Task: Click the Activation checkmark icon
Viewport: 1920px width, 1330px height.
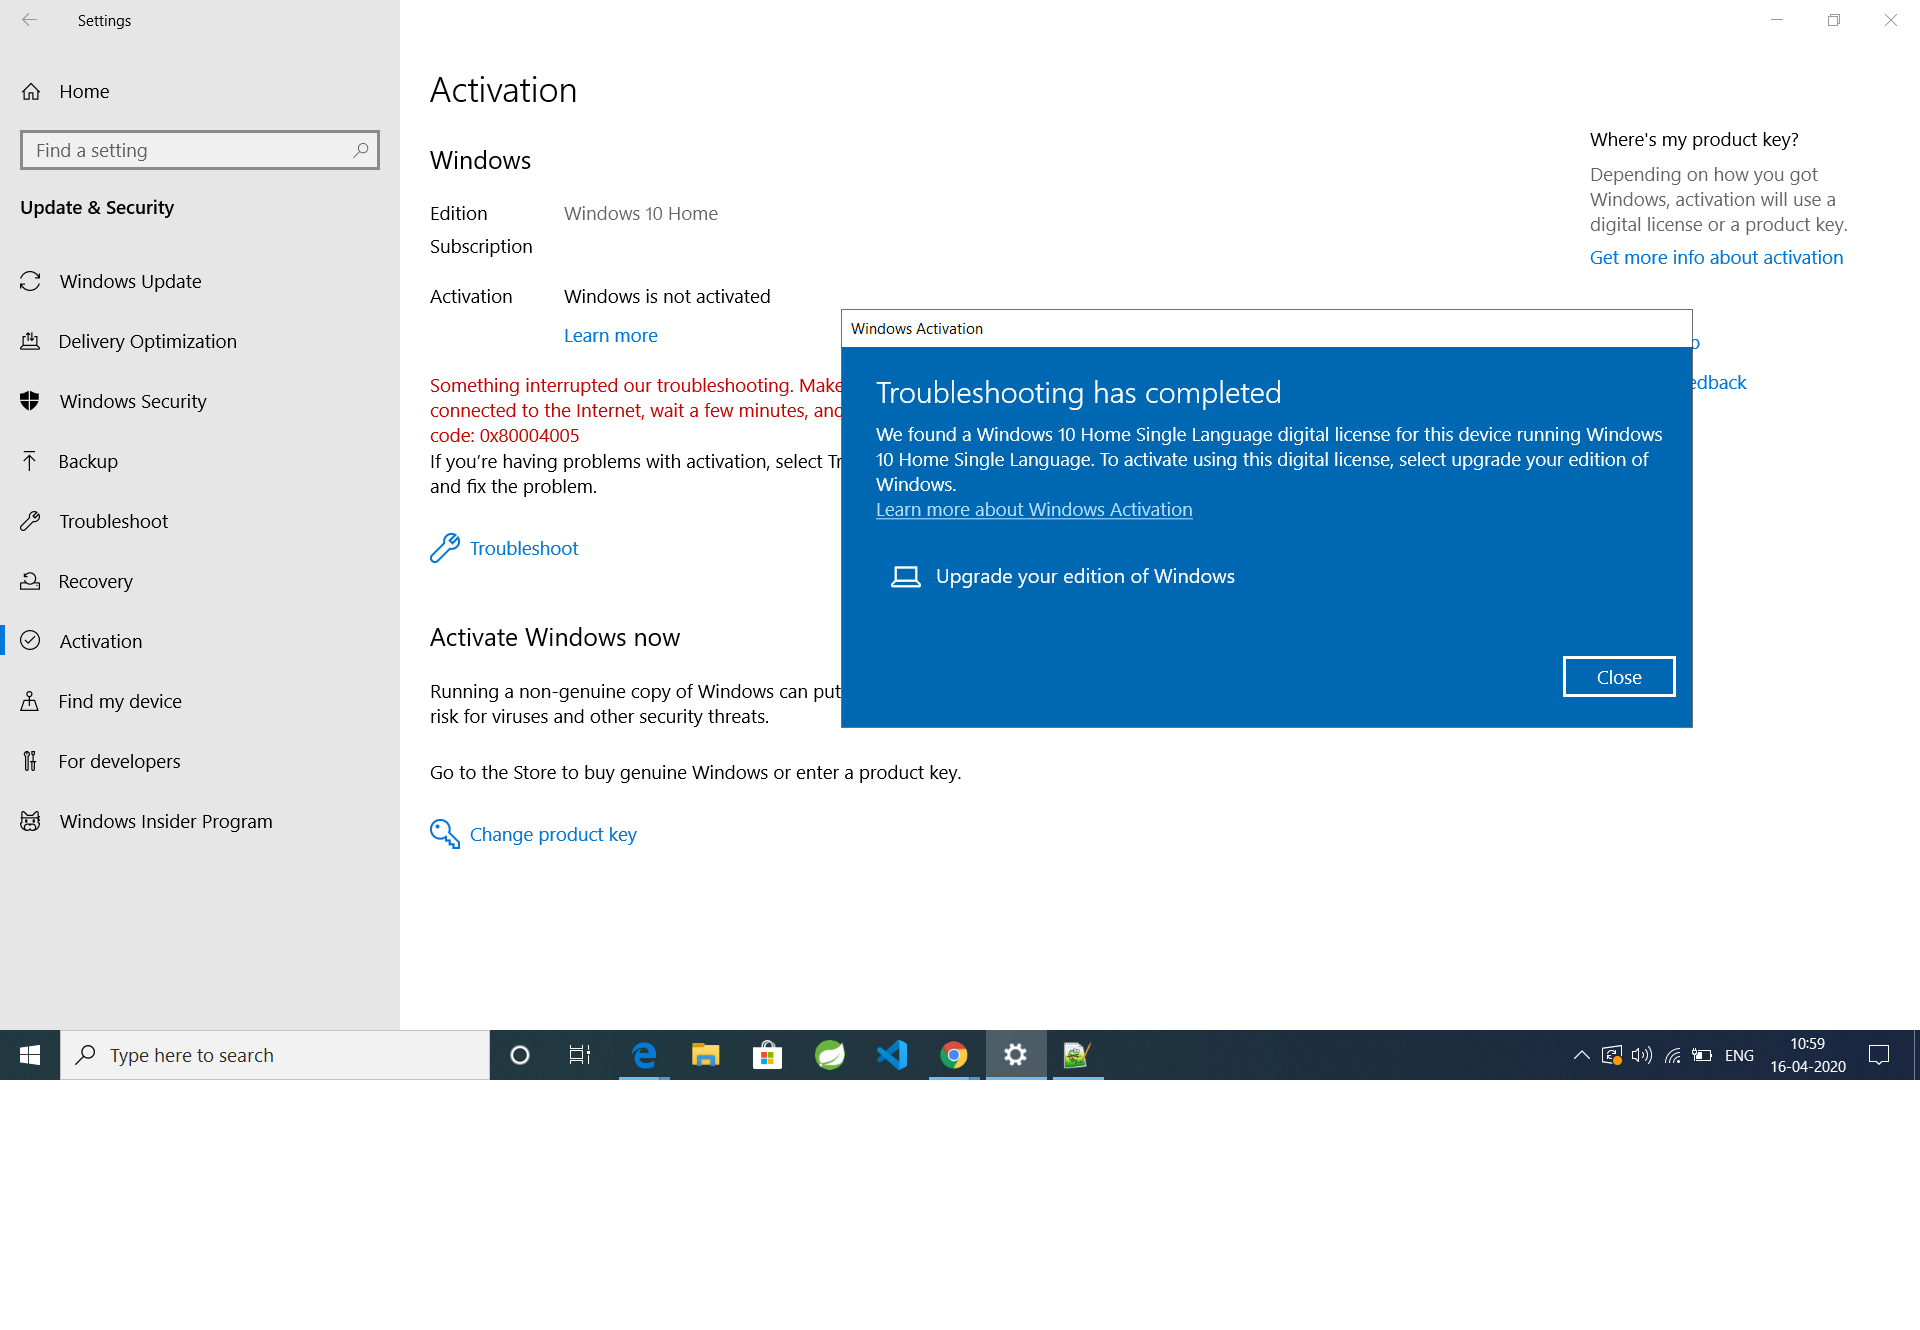Action: pos(30,641)
